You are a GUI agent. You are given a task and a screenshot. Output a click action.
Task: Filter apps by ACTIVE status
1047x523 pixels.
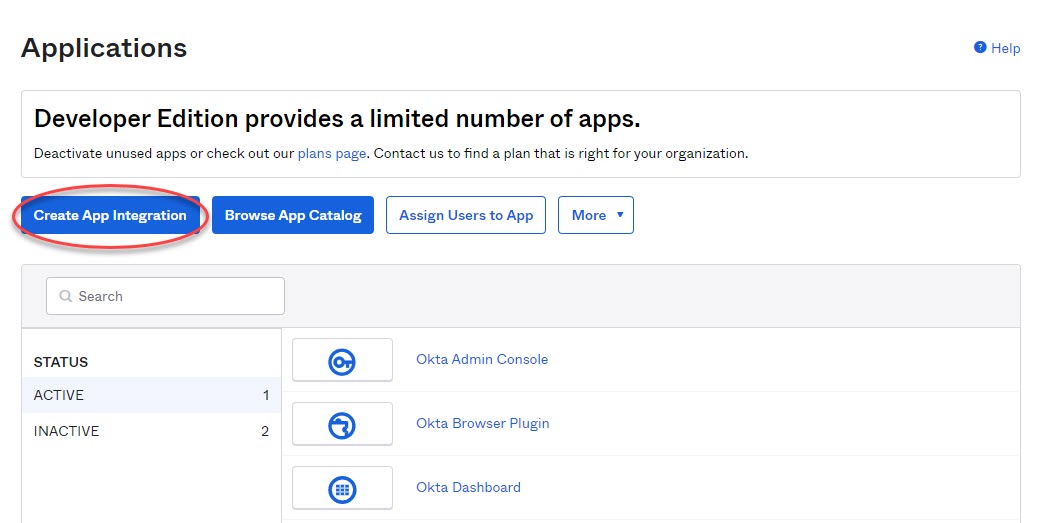pos(152,395)
